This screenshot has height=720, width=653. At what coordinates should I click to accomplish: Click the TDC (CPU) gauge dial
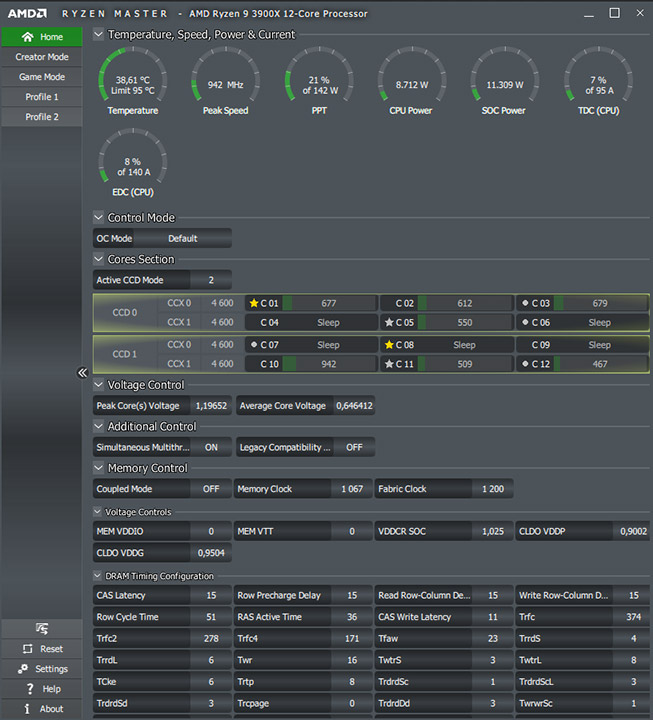click(x=598, y=76)
